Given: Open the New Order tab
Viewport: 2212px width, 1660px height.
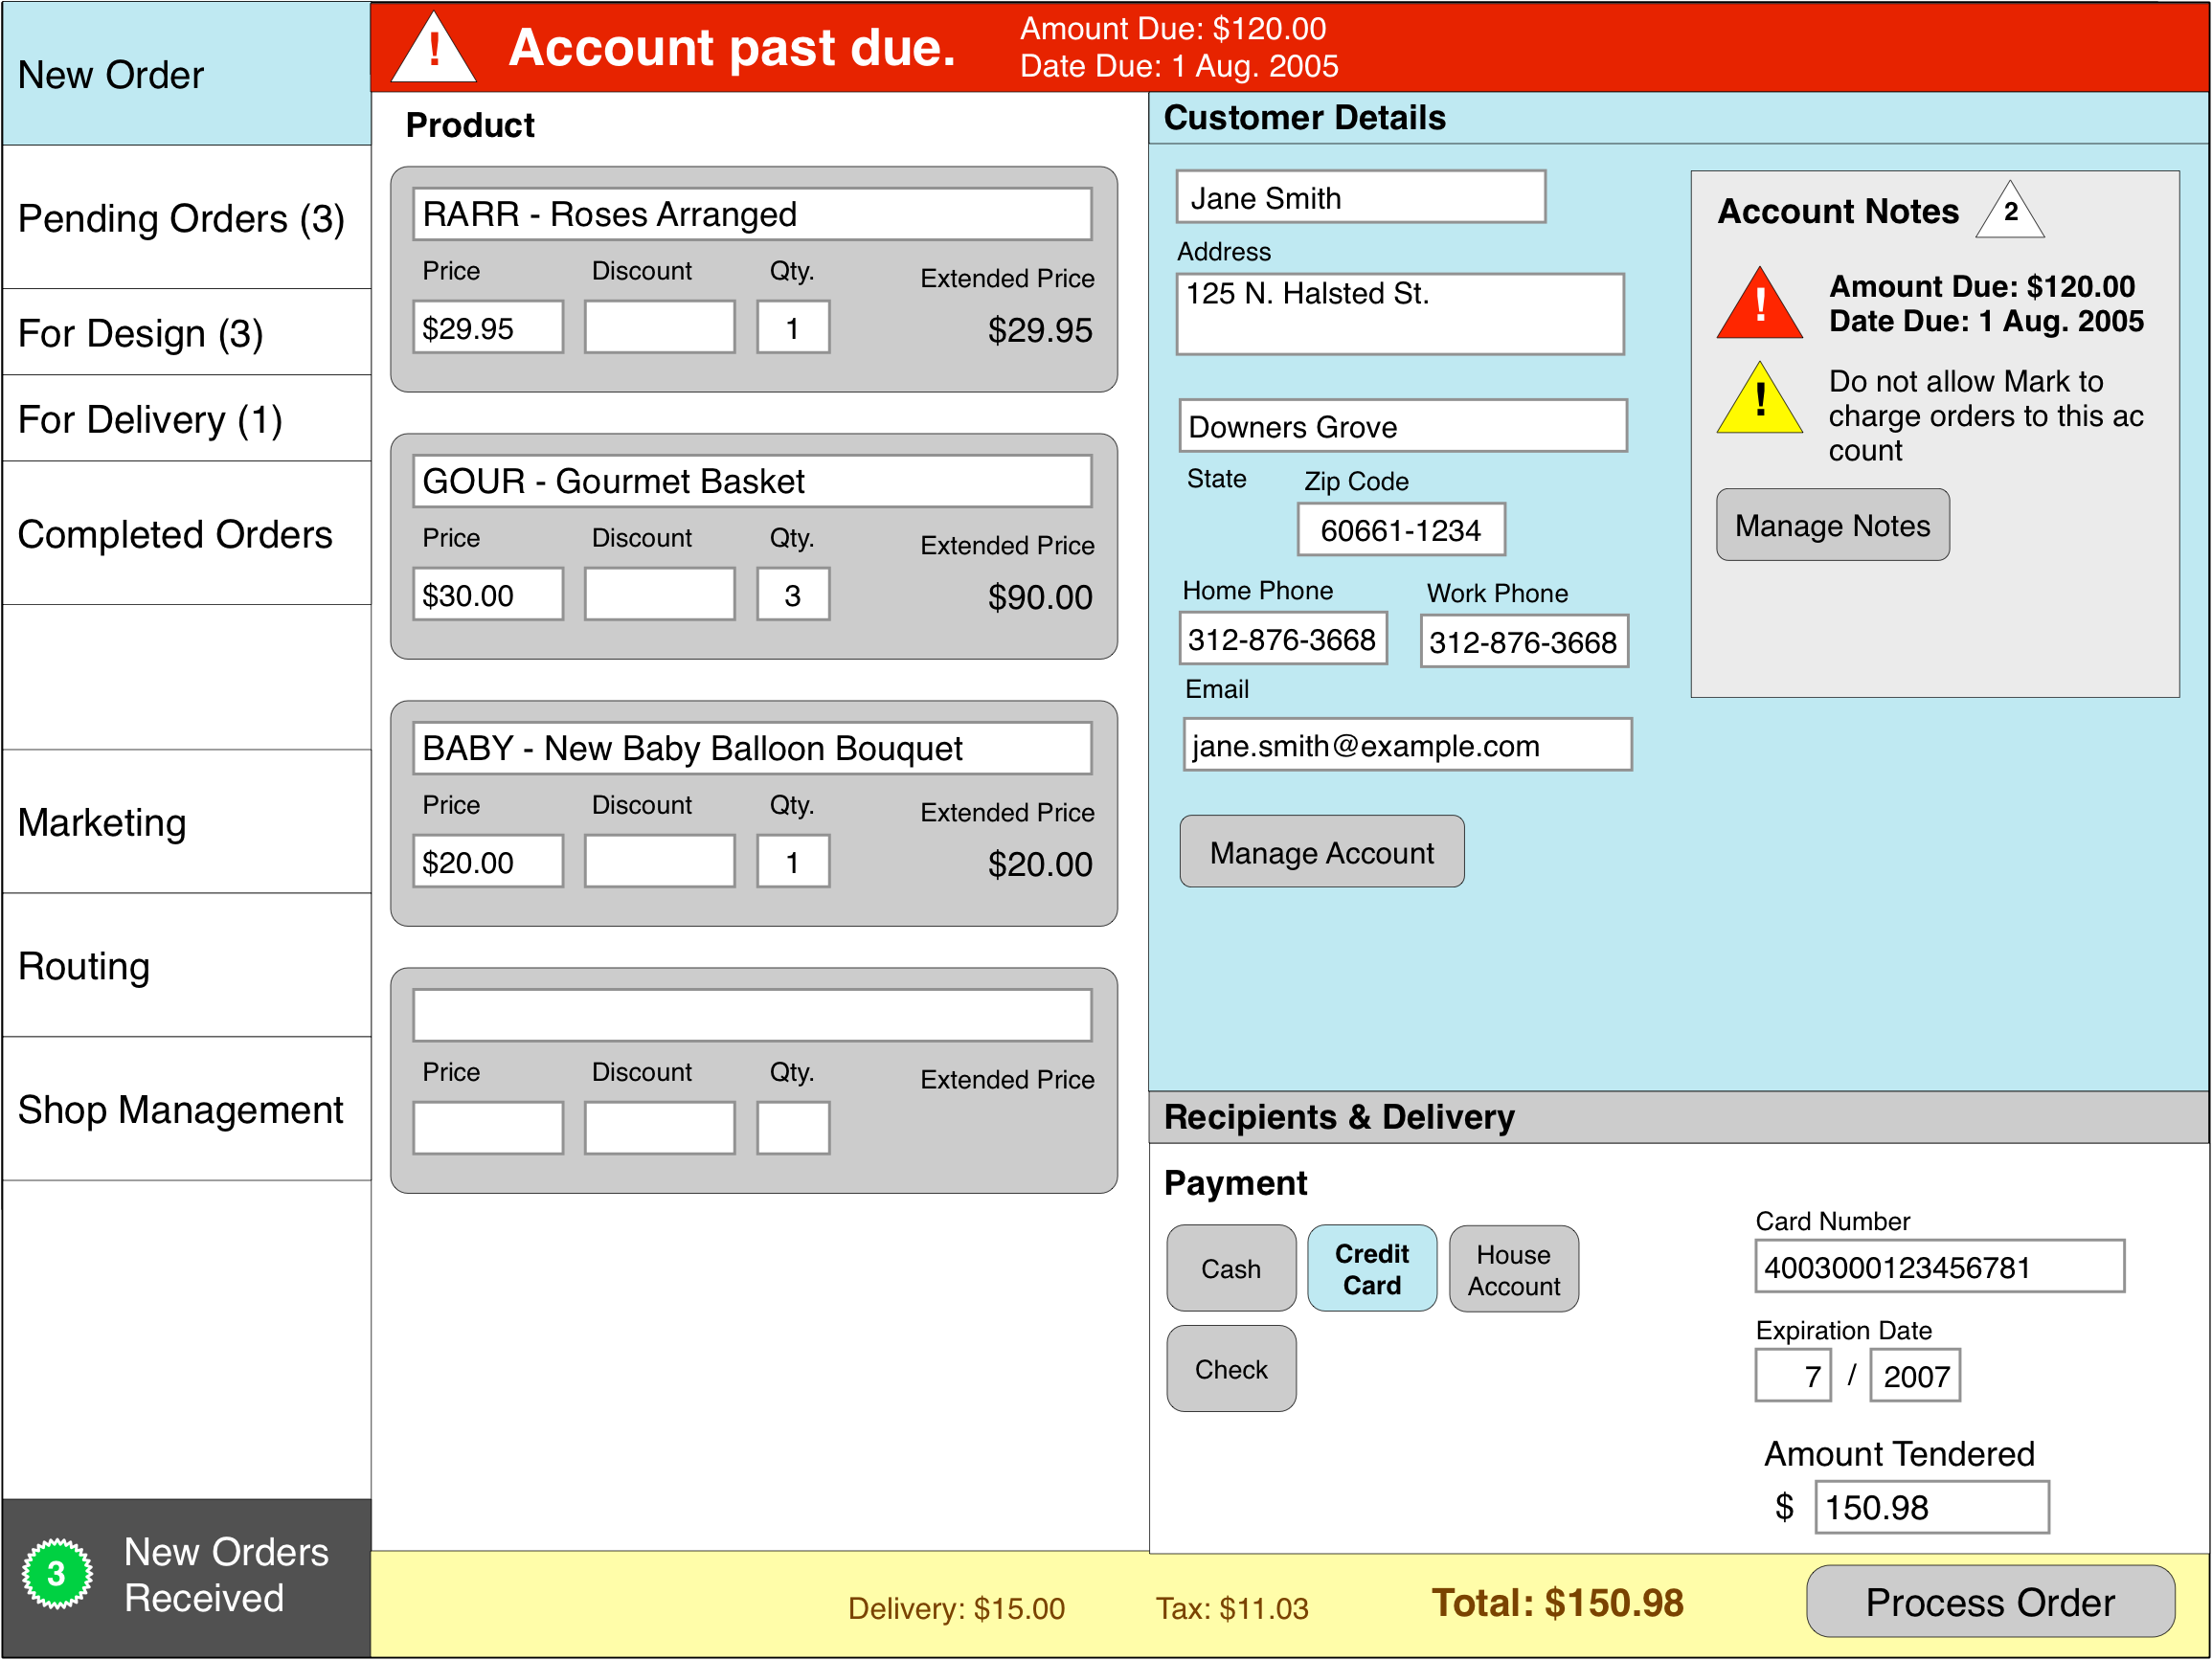Looking at the screenshot, I should click(110, 74).
